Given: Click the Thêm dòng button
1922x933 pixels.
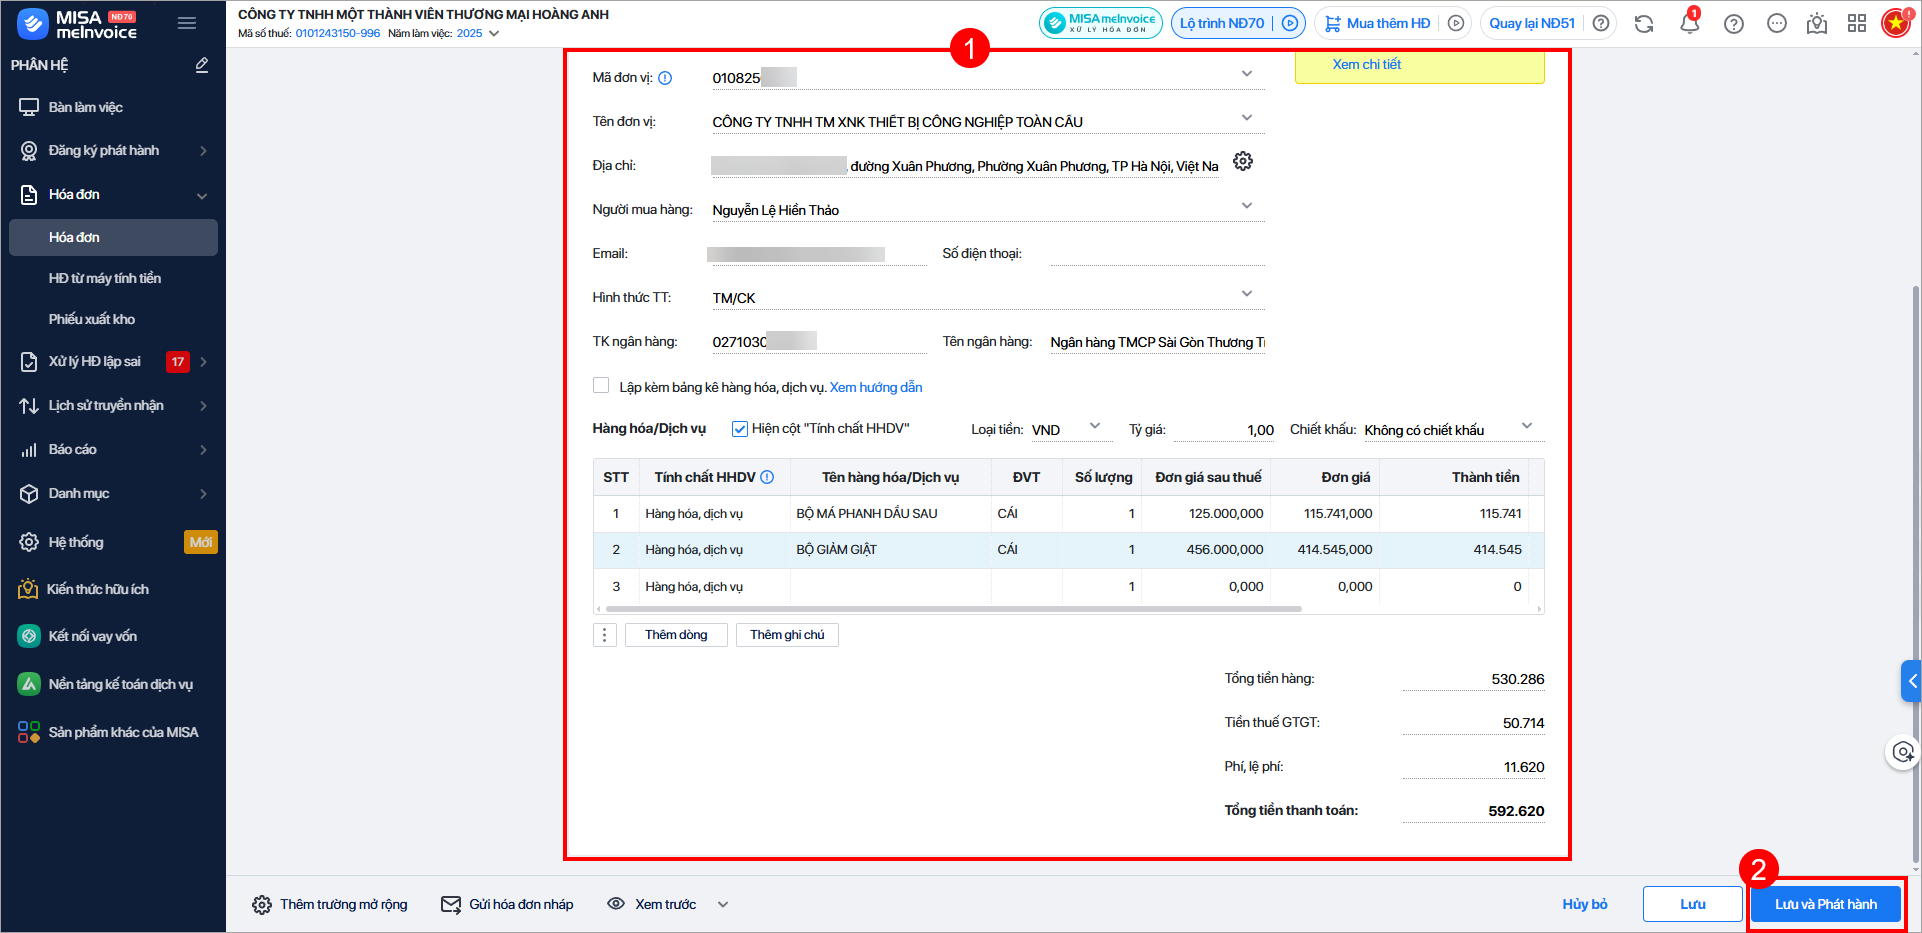Looking at the screenshot, I should (x=676, y=635).
